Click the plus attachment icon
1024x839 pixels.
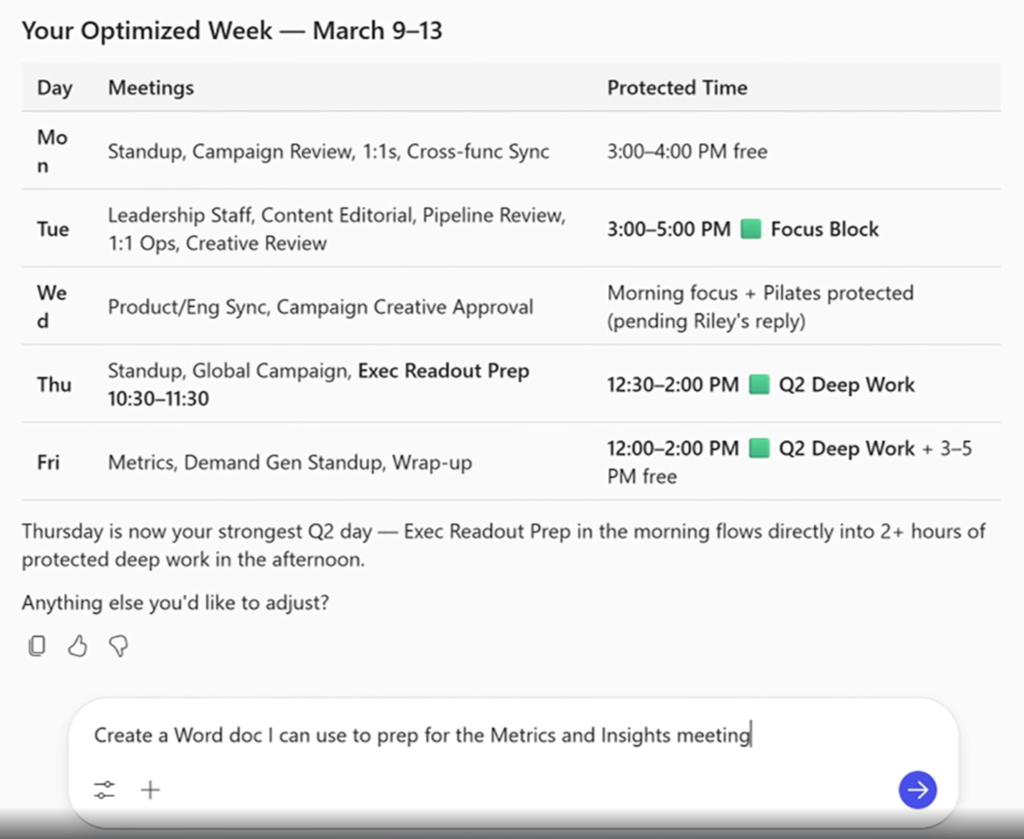point(150,789)
